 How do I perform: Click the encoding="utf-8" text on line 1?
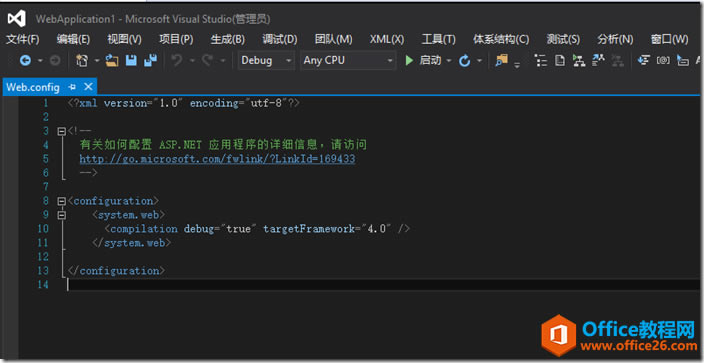[239, 103]
